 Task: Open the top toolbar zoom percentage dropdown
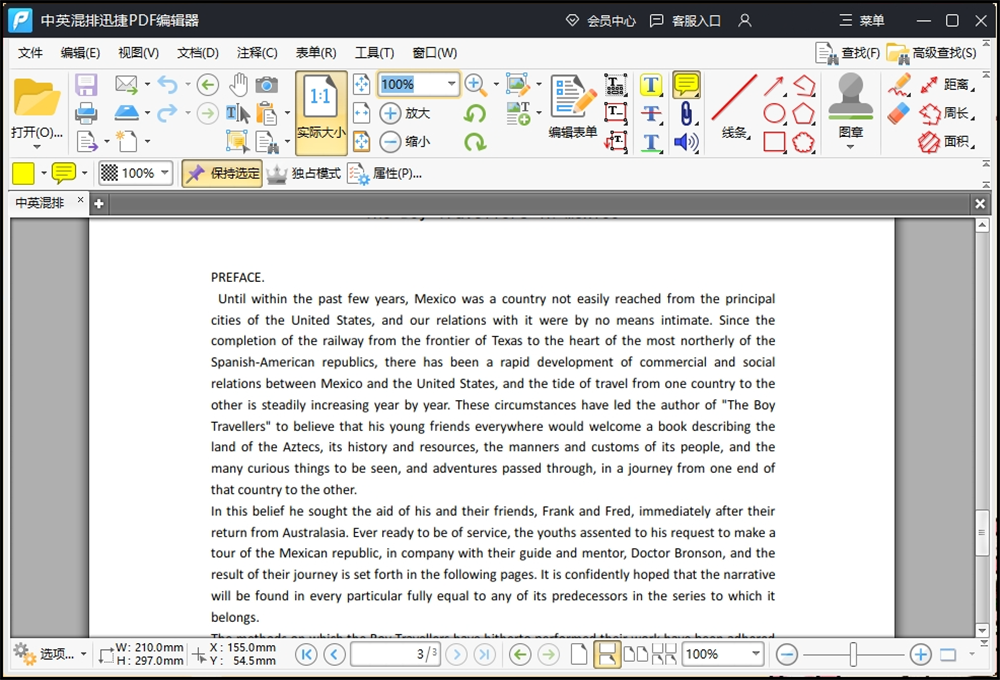451,84
